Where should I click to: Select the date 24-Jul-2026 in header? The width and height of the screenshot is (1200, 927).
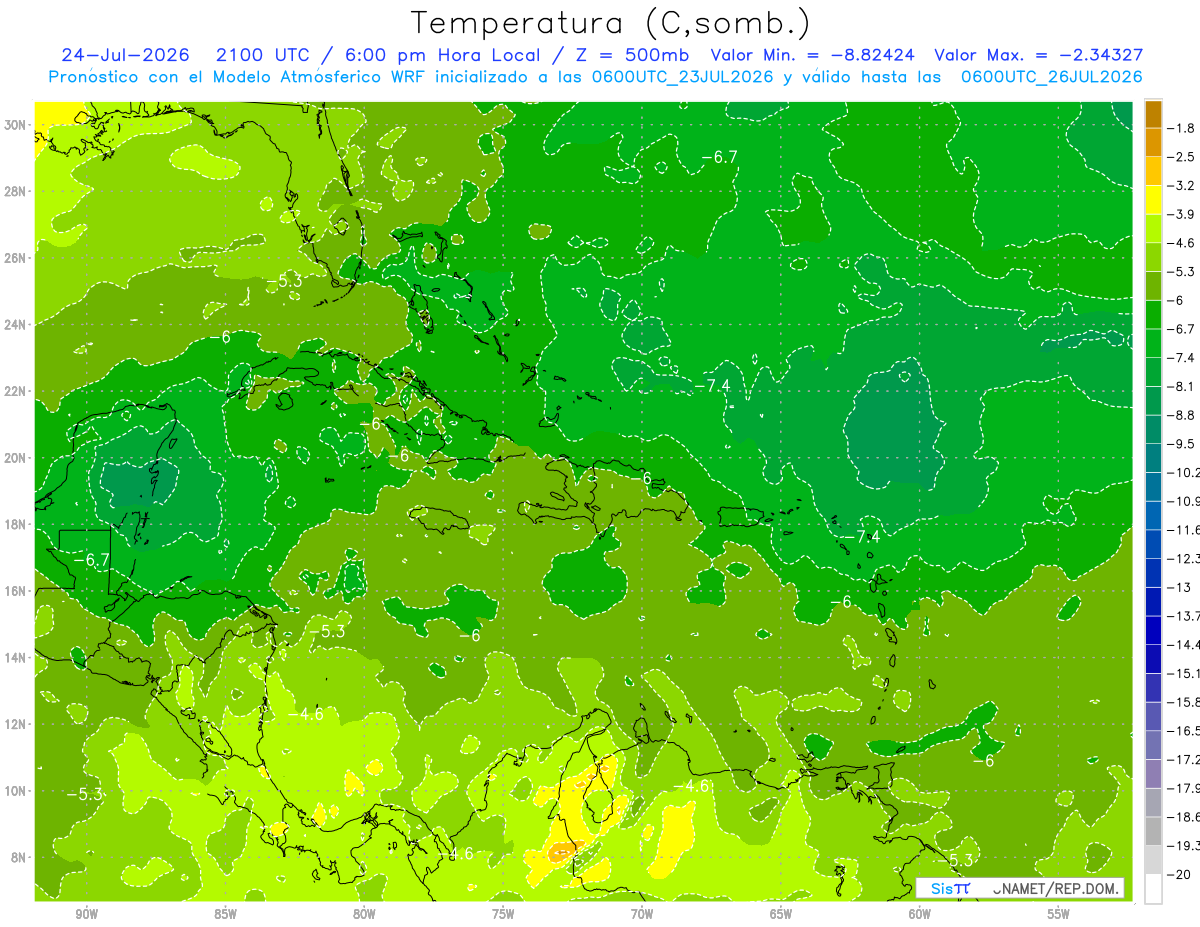(x=127, y=55)
